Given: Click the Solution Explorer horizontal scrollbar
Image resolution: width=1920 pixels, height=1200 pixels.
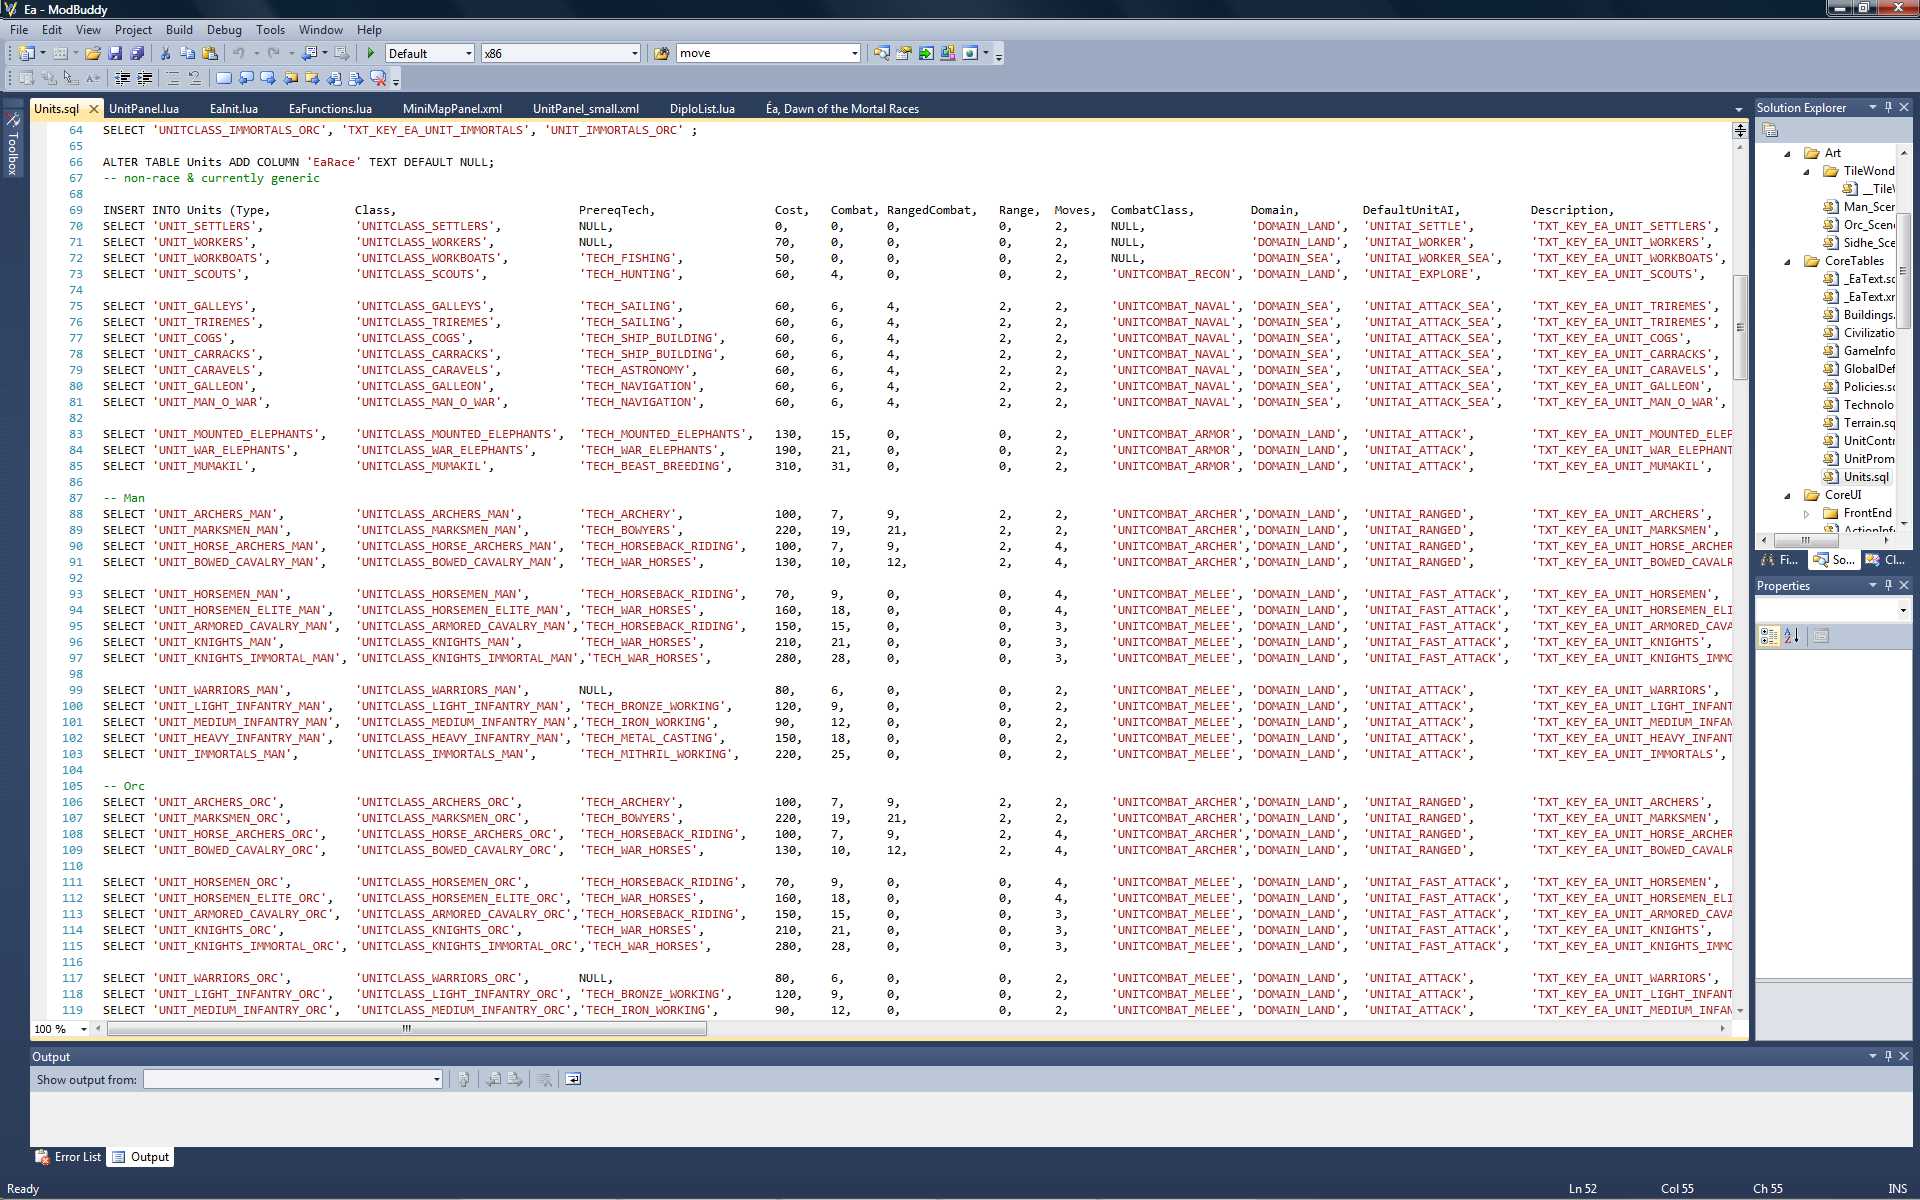Looking at the screenshot, I should pyautogui.click(x=1805, y=540).
